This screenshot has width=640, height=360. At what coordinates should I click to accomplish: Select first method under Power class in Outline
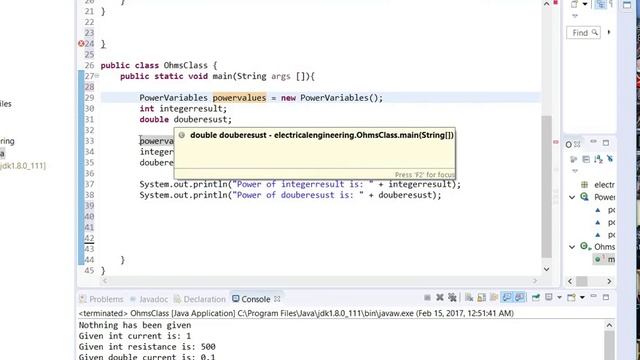(x=605, y=210)
